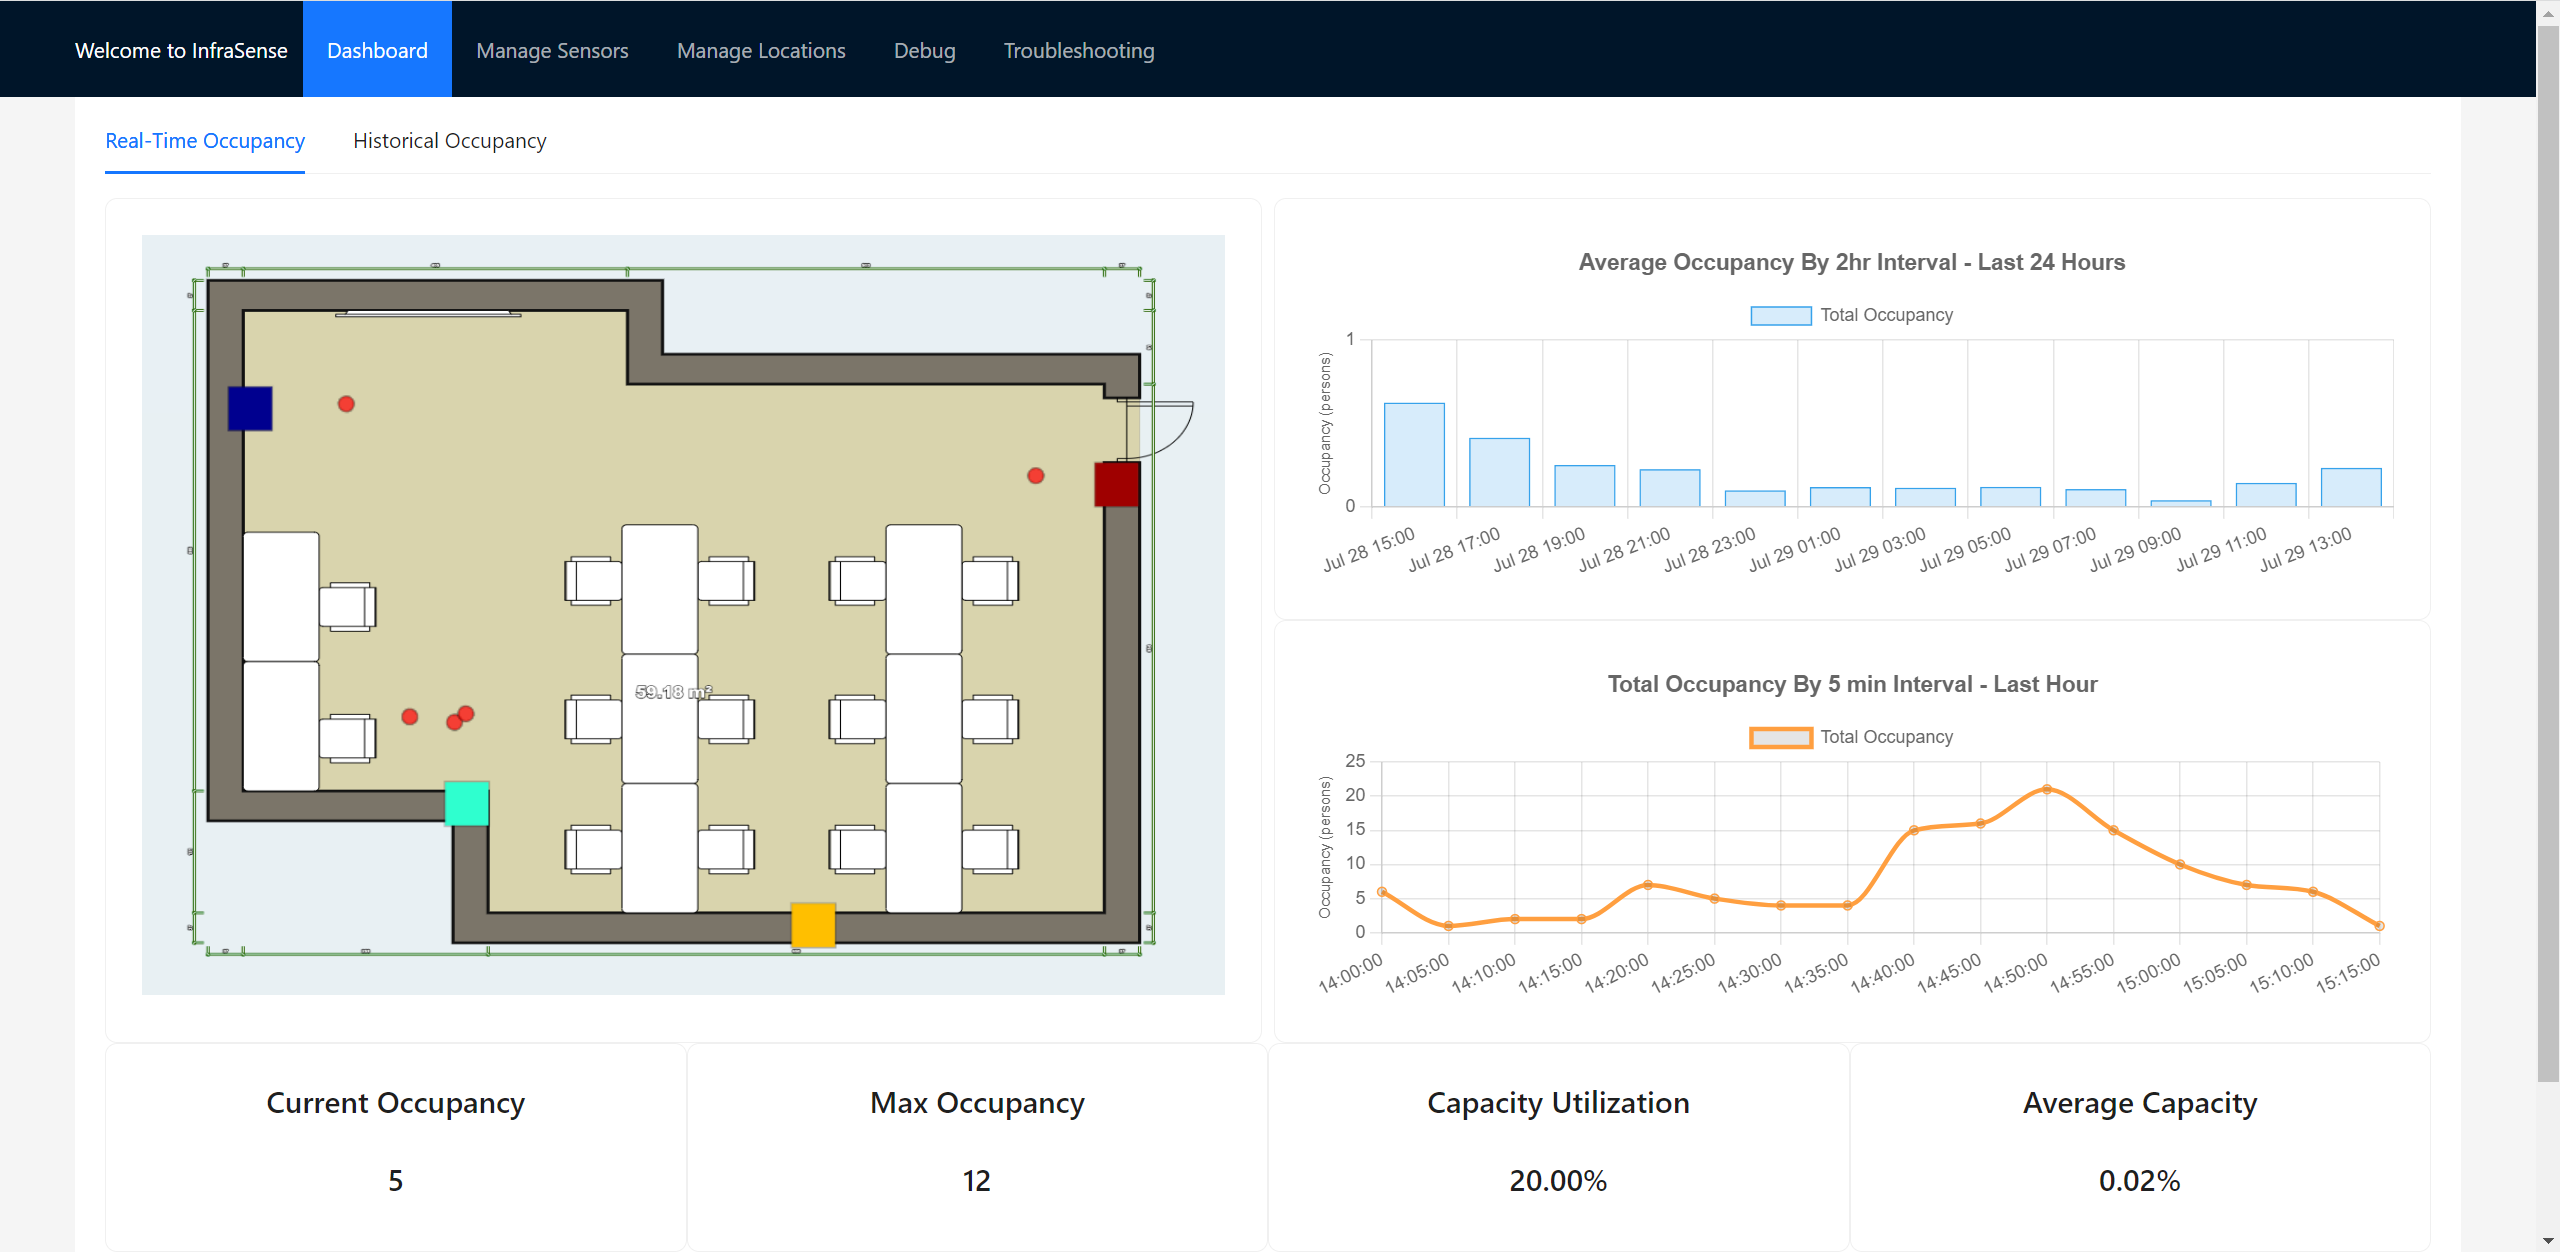Open the Debug menu item
The height and width of the screenshot is (1252, 2560).
[x=924, y=50]
